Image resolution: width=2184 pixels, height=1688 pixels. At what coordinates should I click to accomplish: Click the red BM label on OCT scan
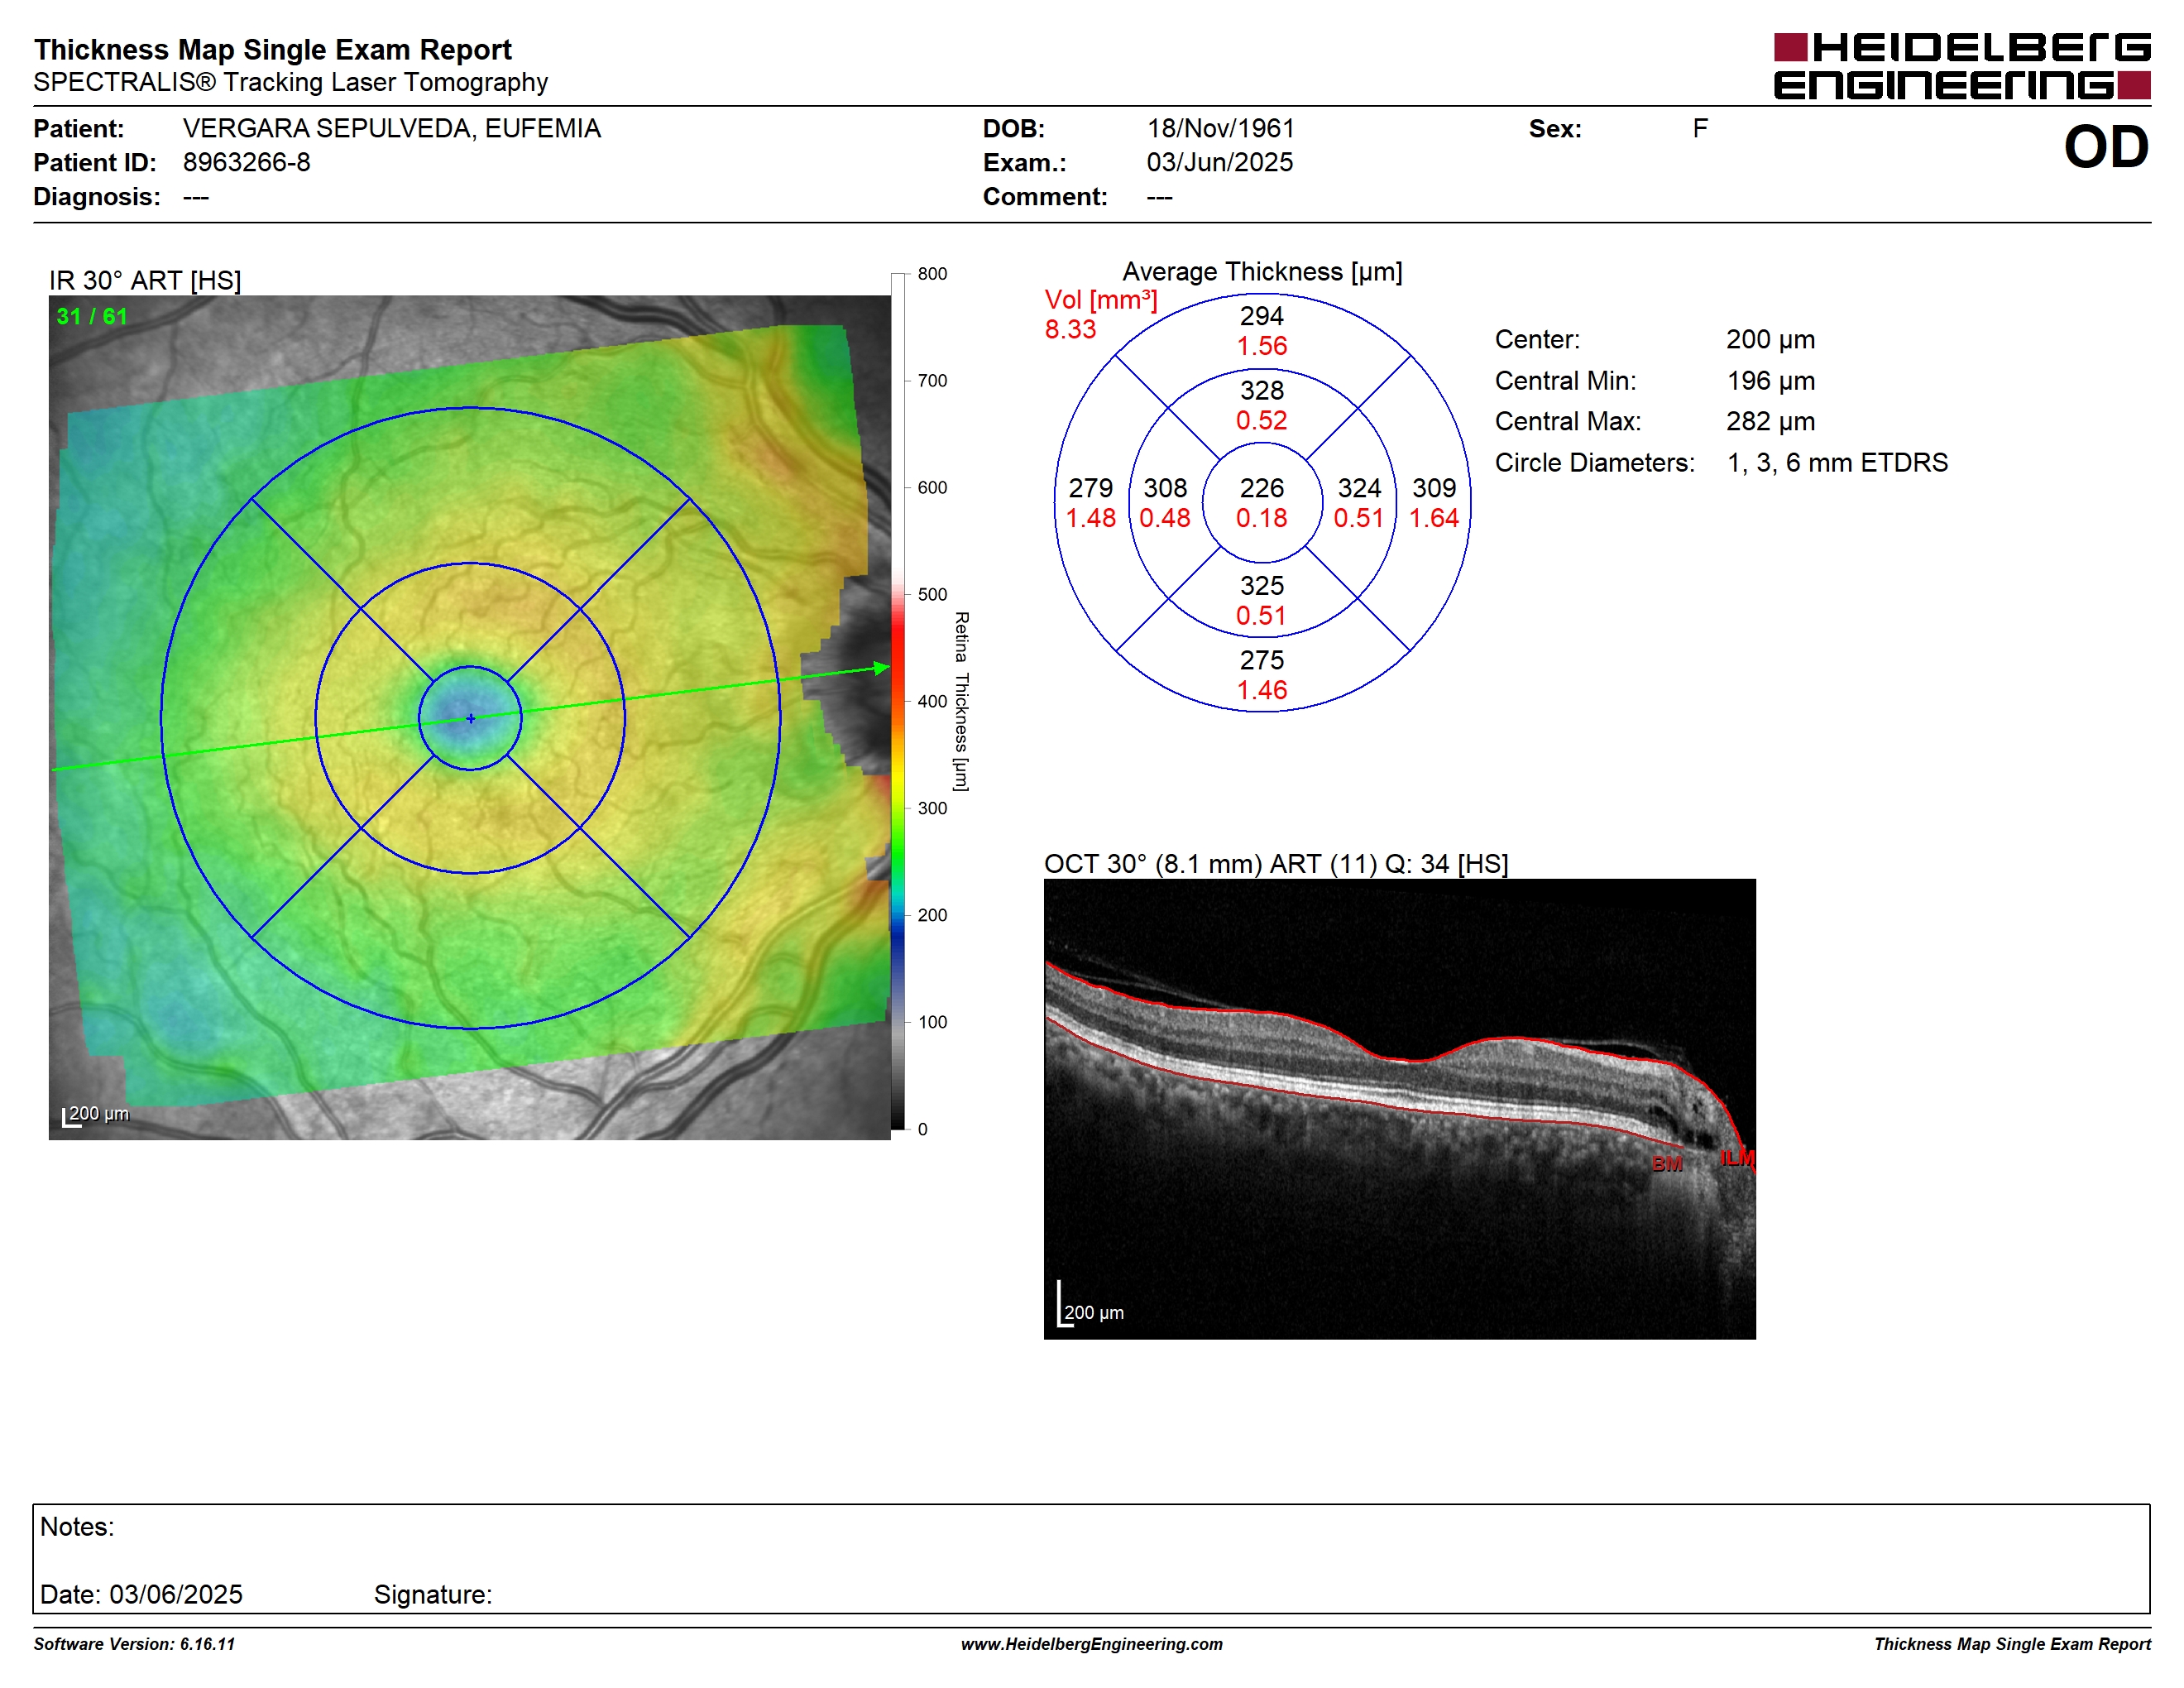(1667, 1164)
